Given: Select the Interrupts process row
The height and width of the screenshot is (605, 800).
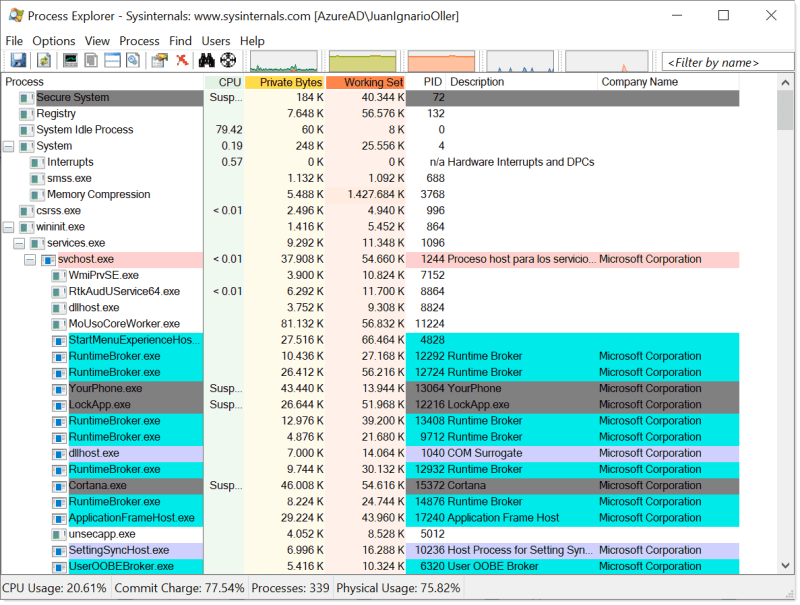Looking at the screenshot, I should [370, 162].
